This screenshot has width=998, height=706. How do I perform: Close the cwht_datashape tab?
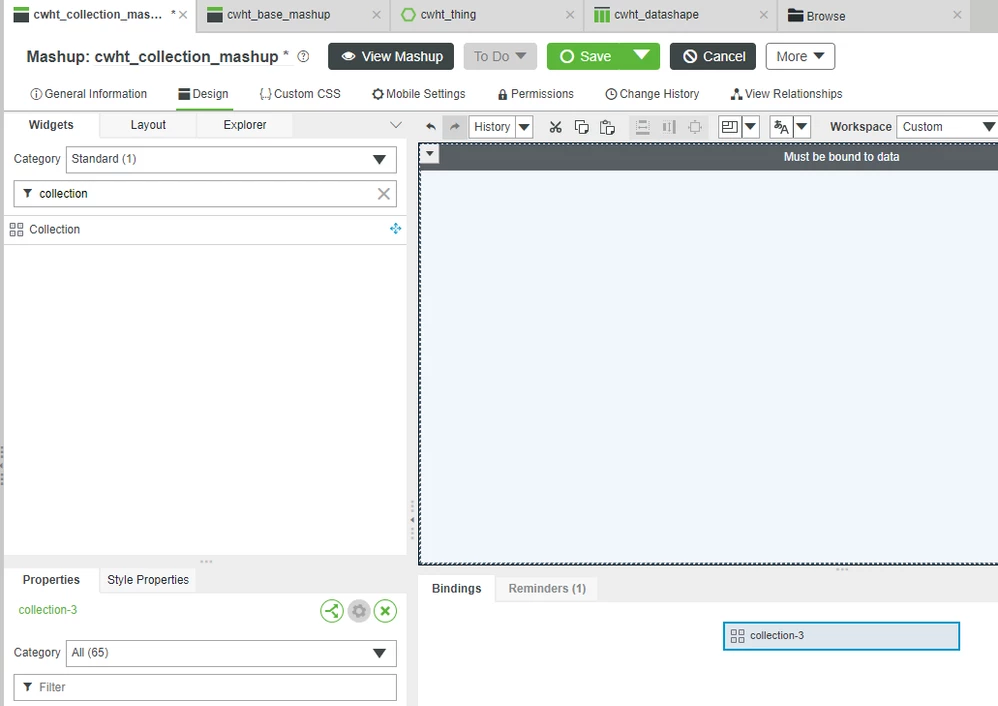[764, 15]
